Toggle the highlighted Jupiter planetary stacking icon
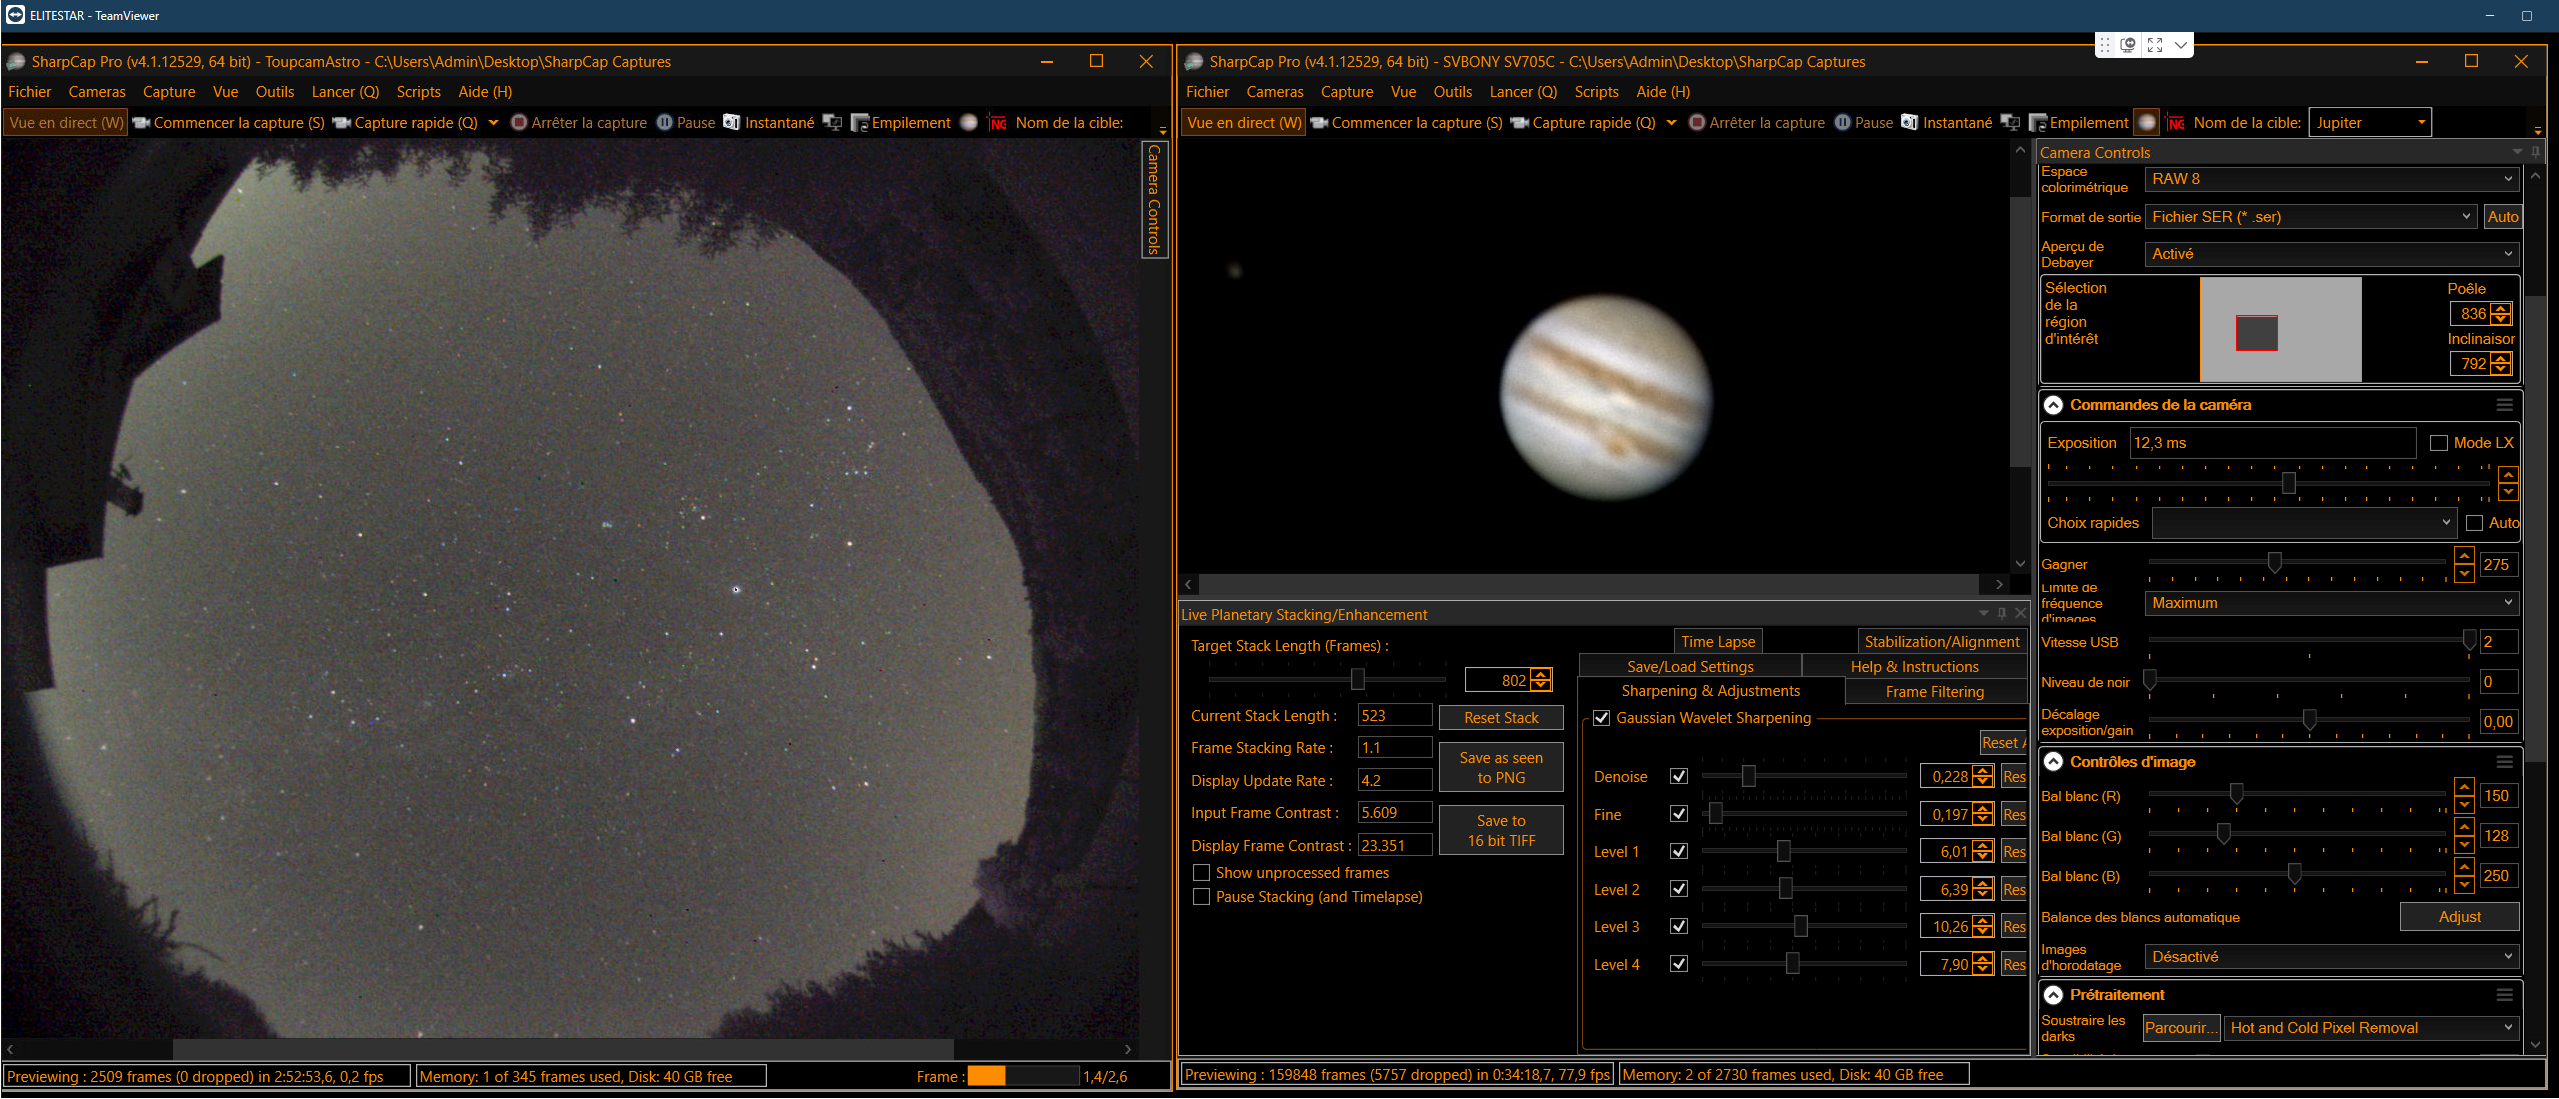Viewport: 2559px width, 1099px height. pos(2147,123)
